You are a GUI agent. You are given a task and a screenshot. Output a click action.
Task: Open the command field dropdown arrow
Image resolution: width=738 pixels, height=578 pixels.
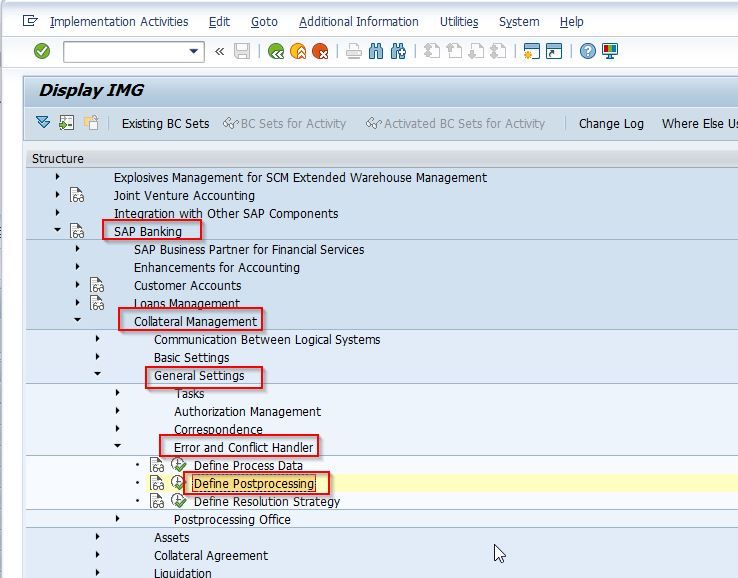(x=193, y=51)
